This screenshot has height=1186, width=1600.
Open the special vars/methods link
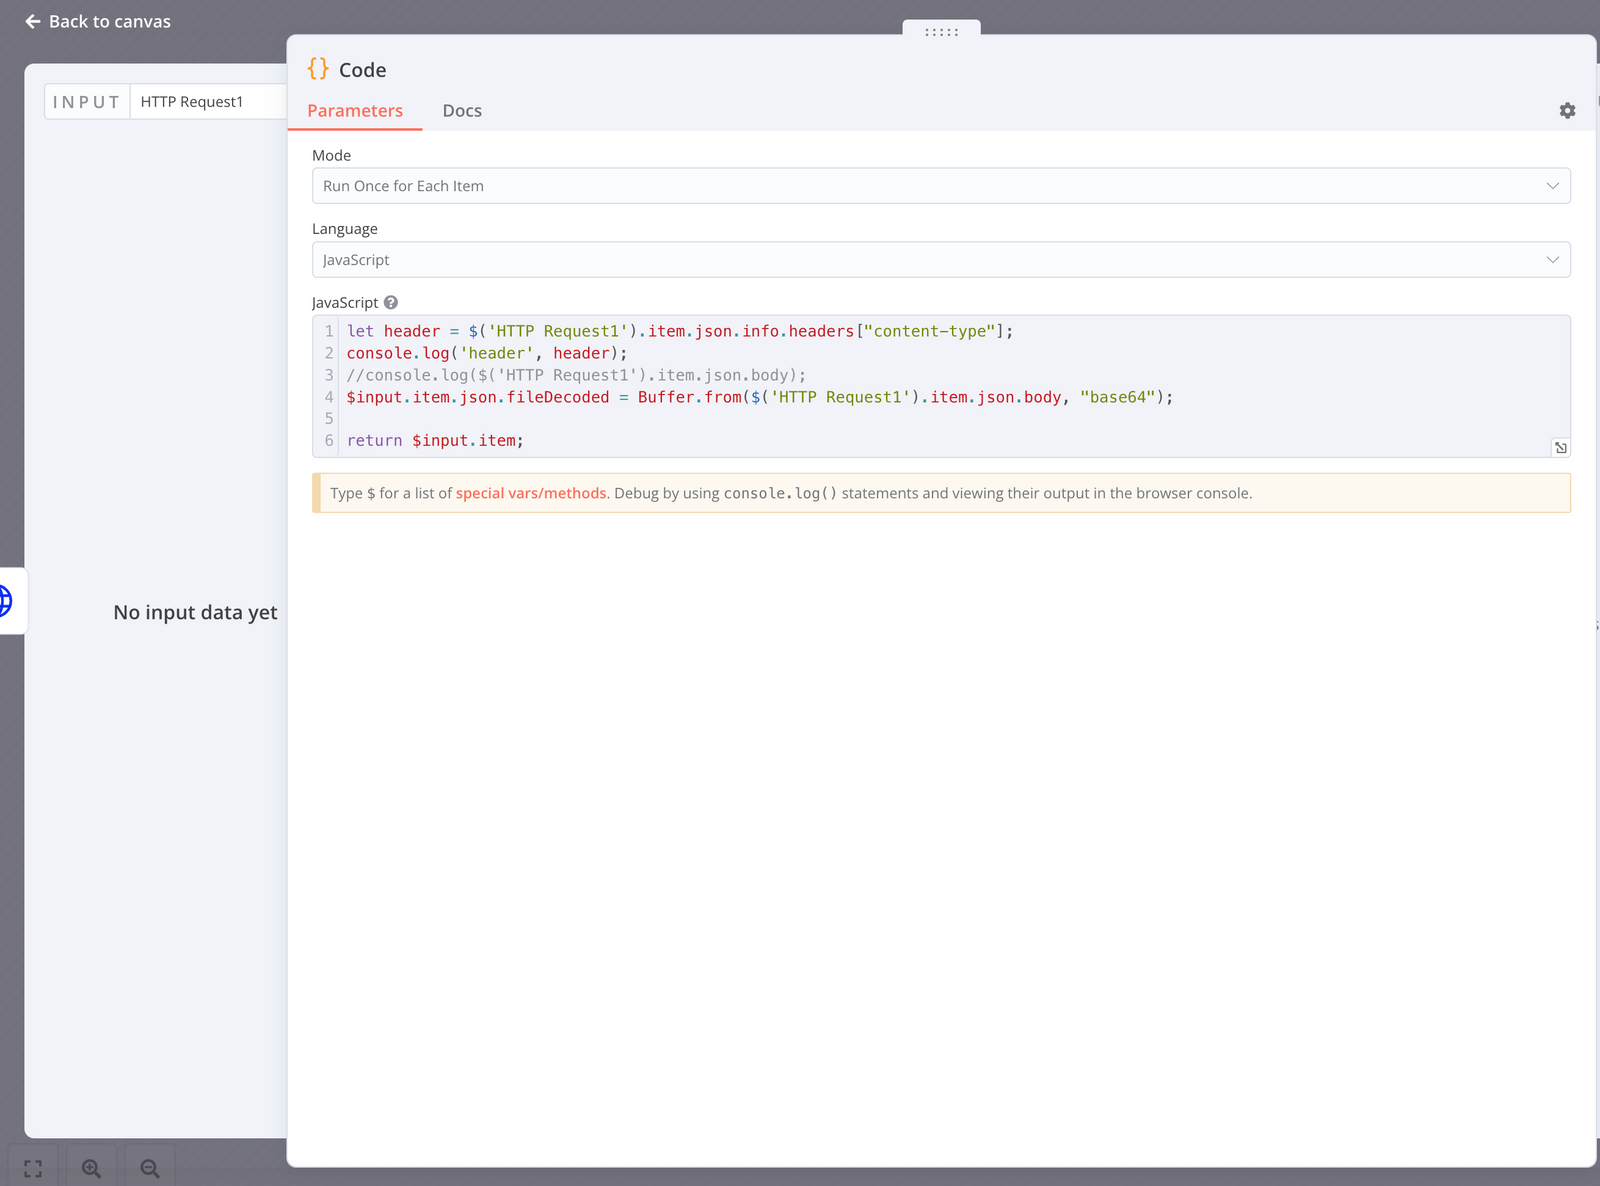530,493
